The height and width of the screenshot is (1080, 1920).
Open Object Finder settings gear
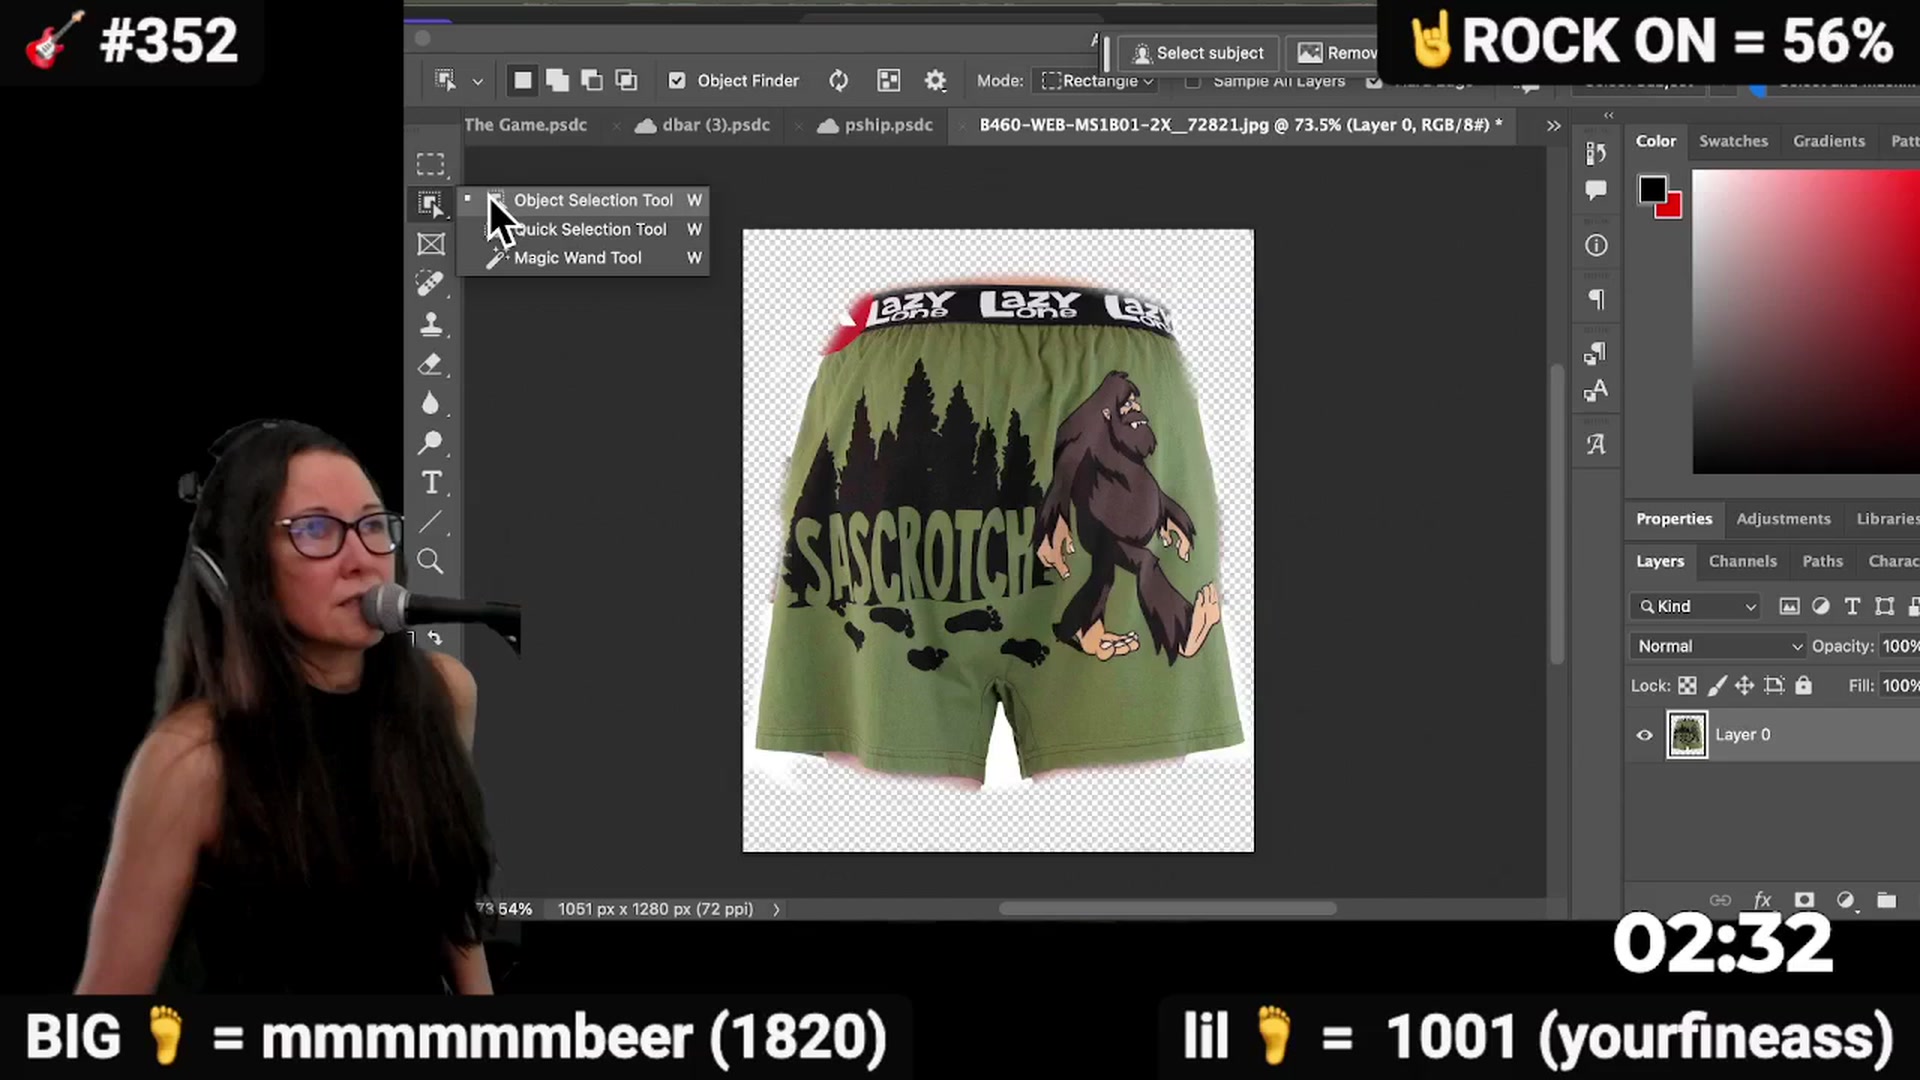click(935, 81)
